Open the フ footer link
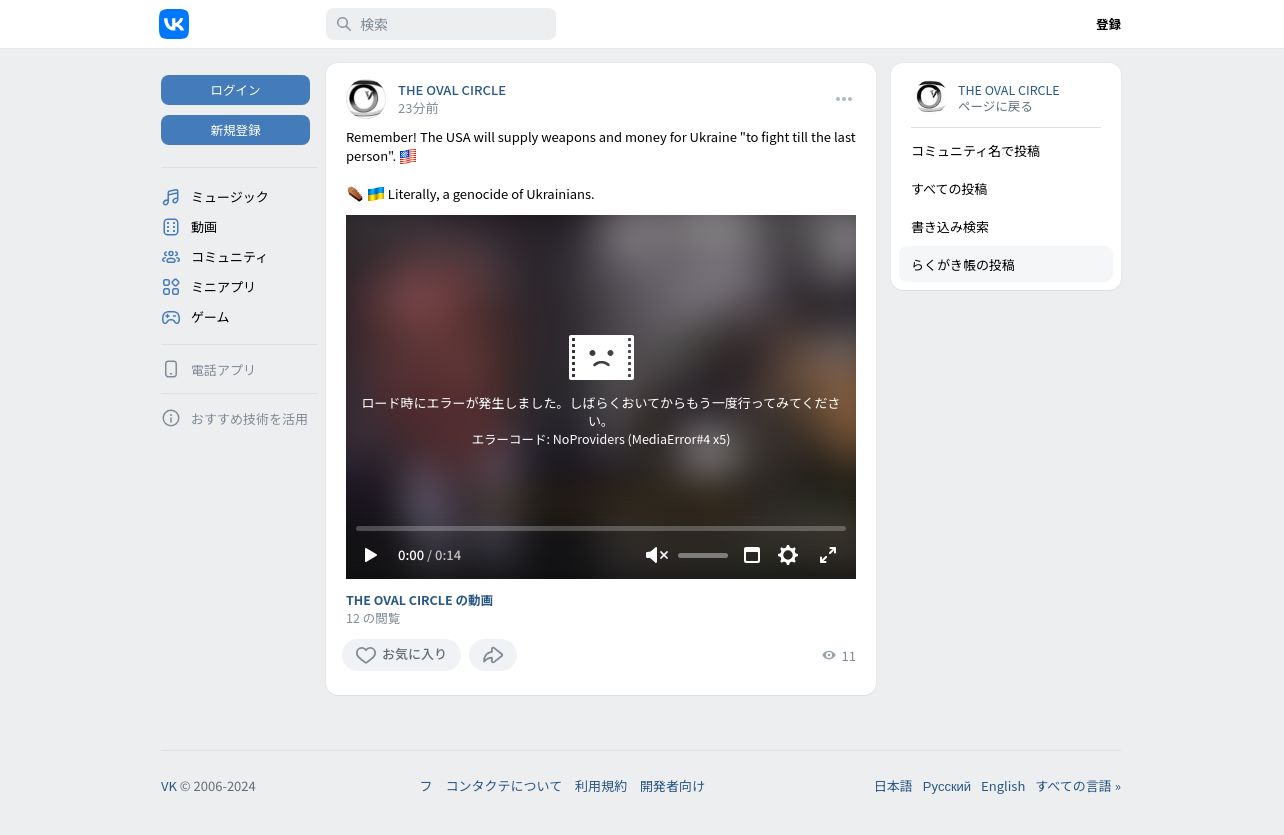Screen dimensions: 1284x835 (426, 786)
